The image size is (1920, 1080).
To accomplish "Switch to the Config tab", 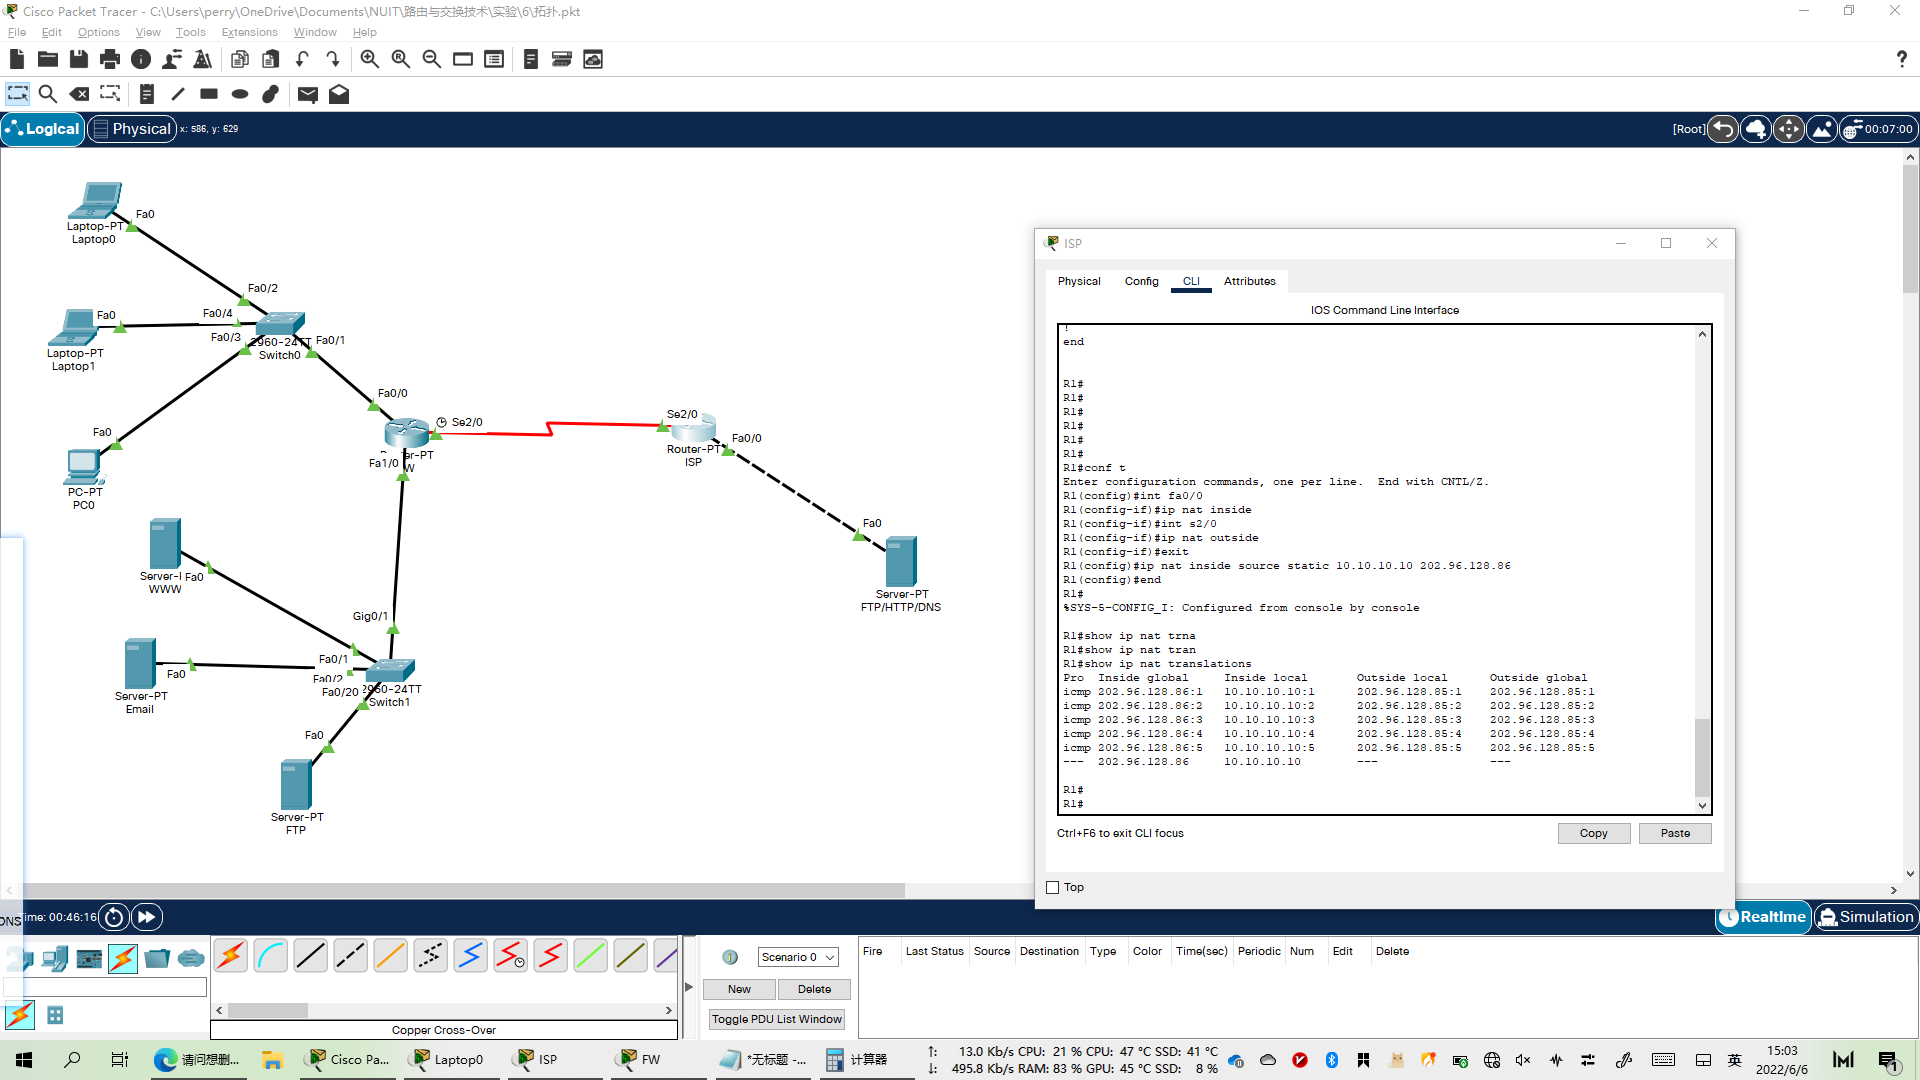I will point(1141,281).
